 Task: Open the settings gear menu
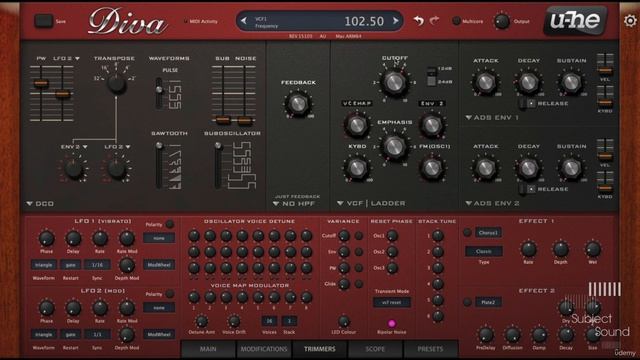[631, 20]
